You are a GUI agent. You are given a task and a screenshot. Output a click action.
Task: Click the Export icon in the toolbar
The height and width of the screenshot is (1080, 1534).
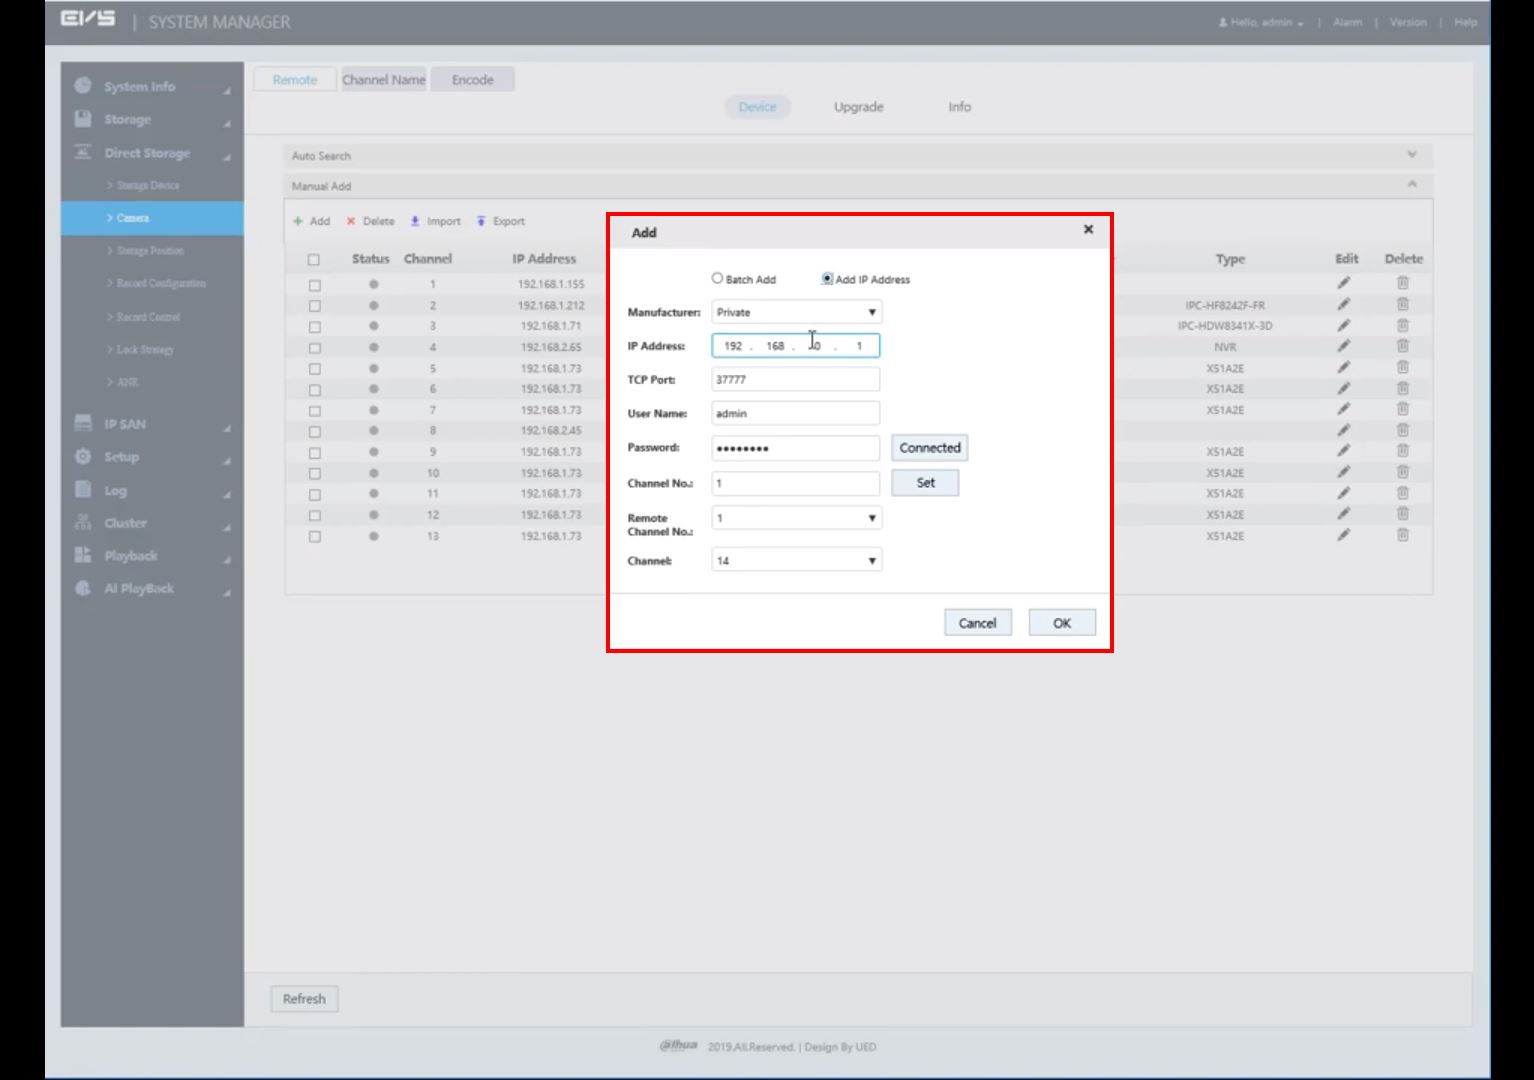tap(481, 221)
